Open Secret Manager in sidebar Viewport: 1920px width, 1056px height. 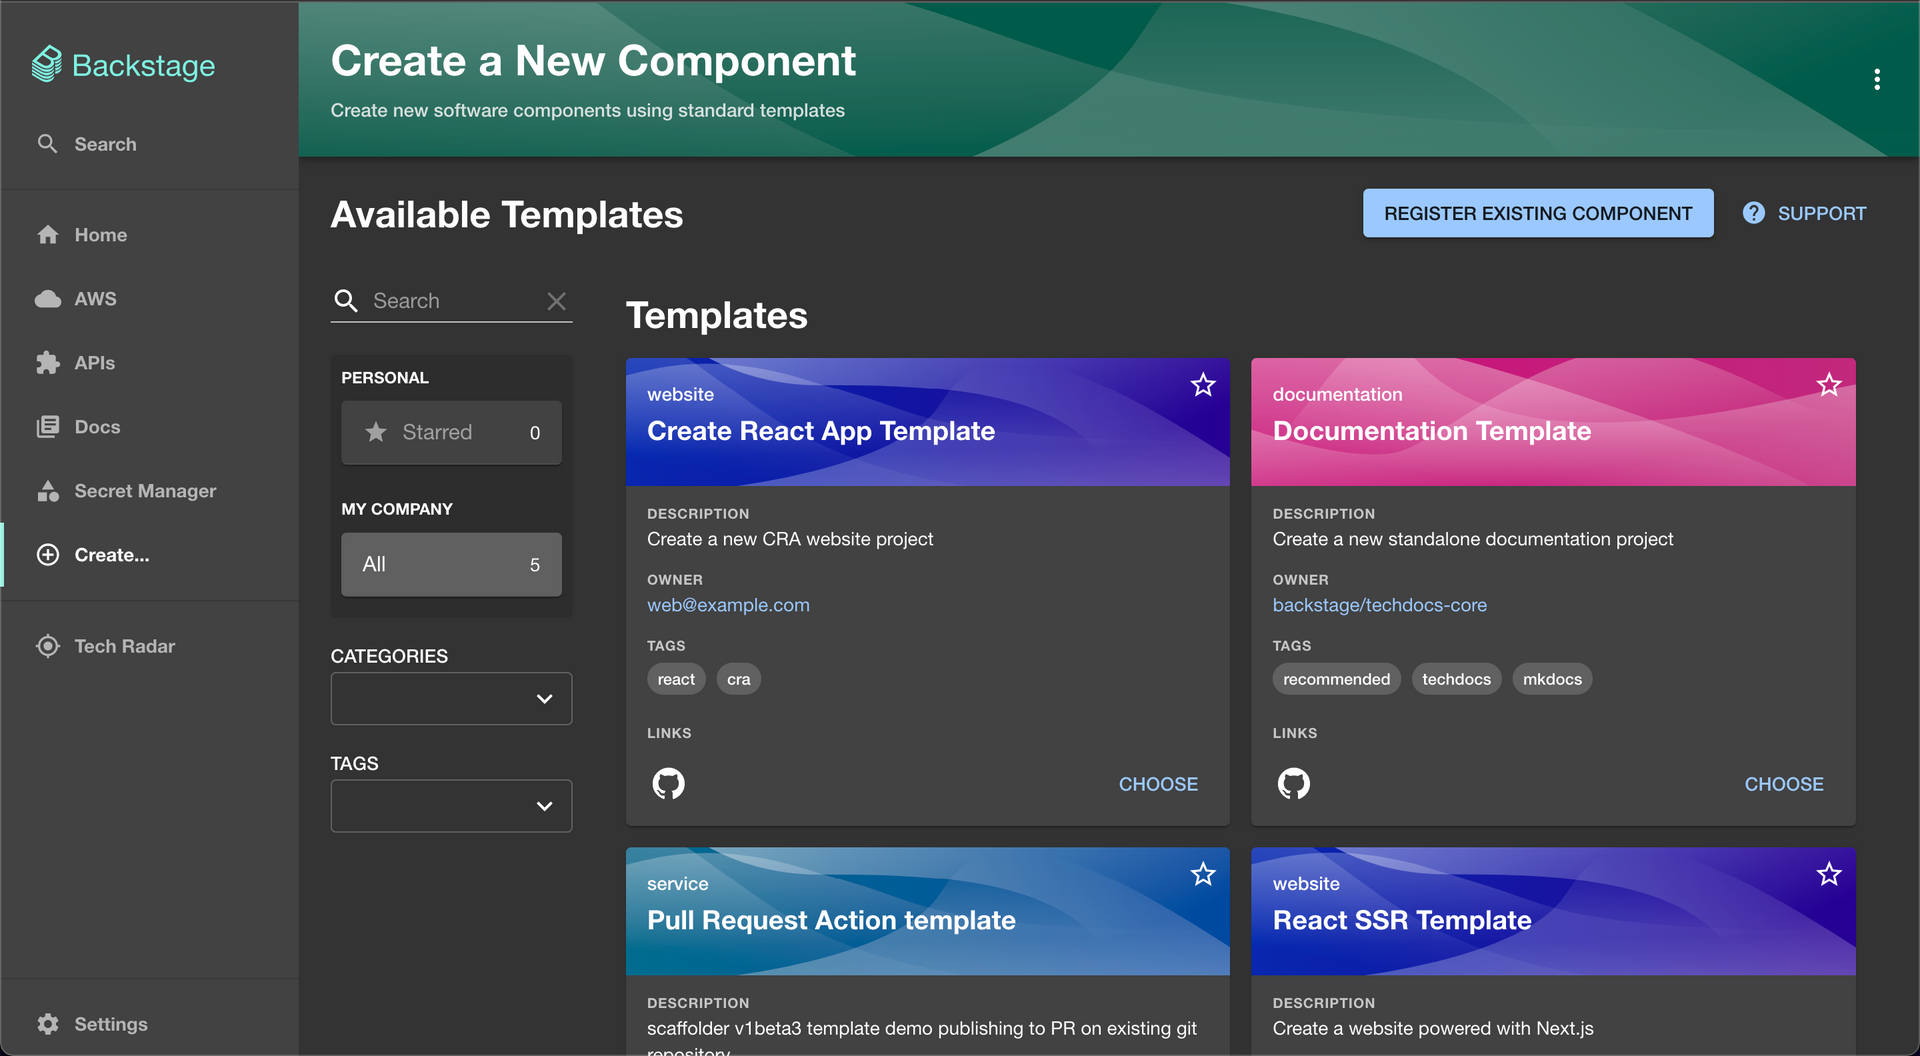(x=145, y=491)
